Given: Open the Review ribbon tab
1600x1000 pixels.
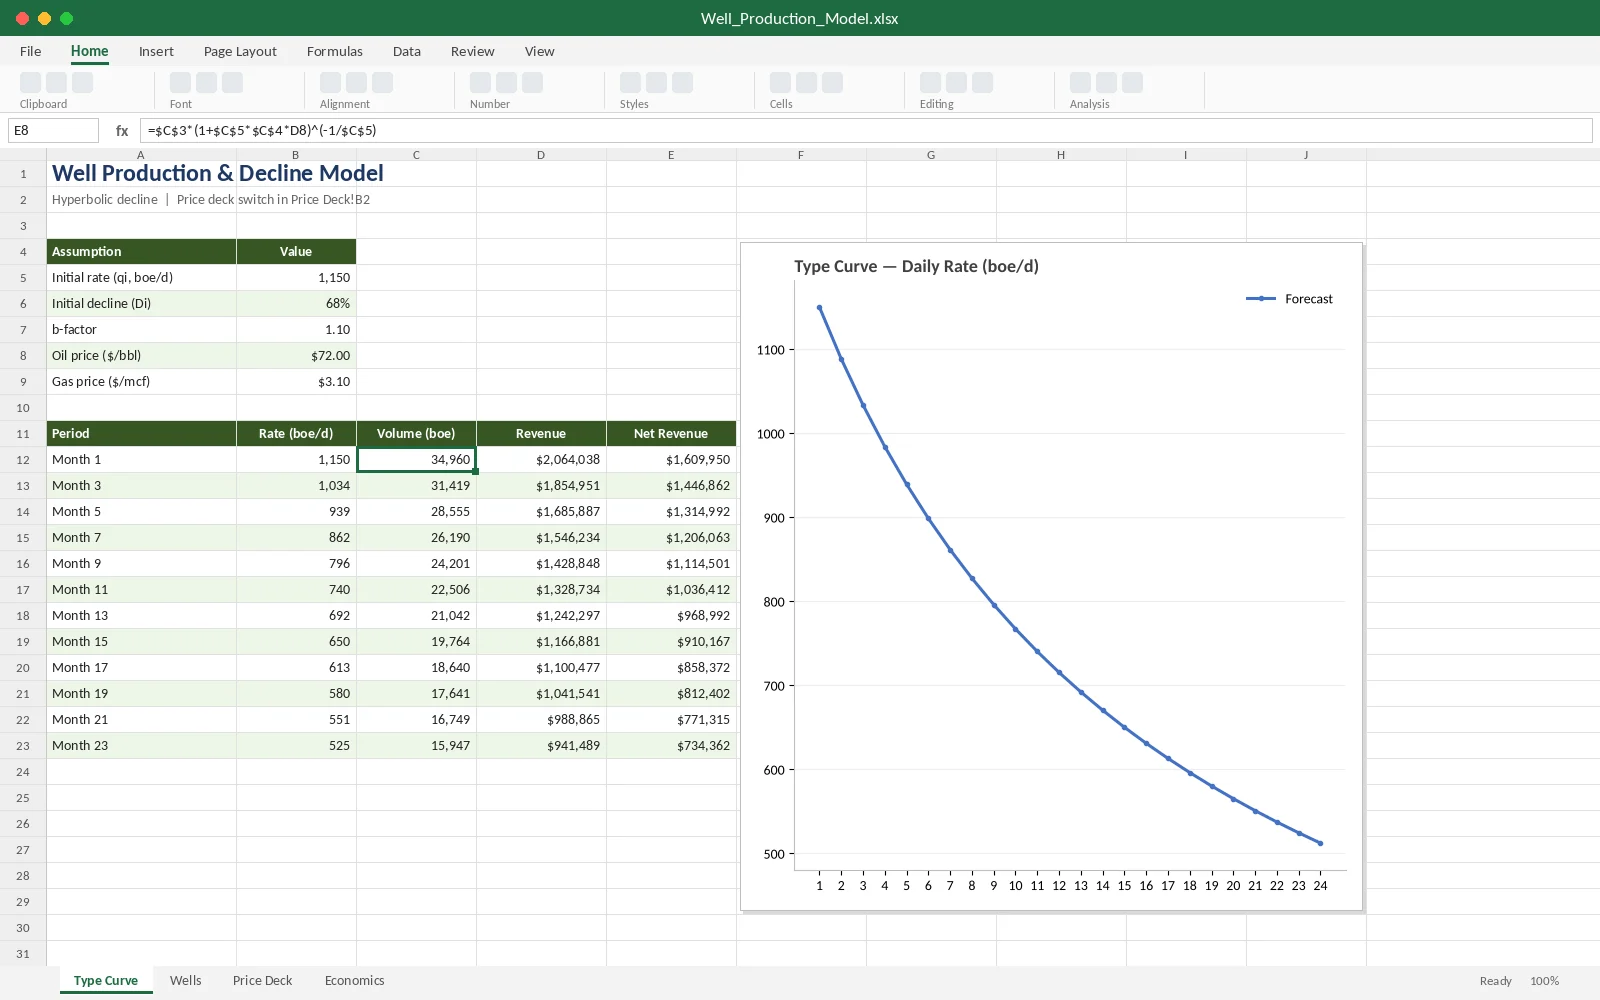Looking at the screenshot, I should (x=473, y=51).
